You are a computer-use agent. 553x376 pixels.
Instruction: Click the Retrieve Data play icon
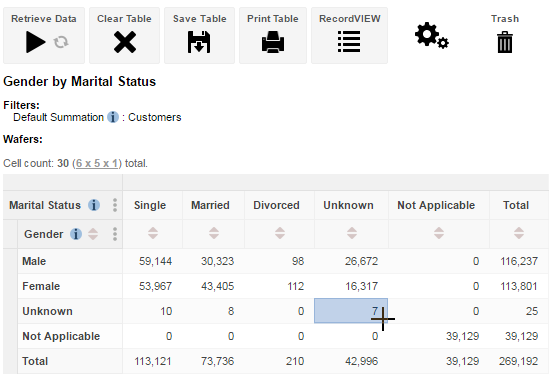tap(36, 42)
